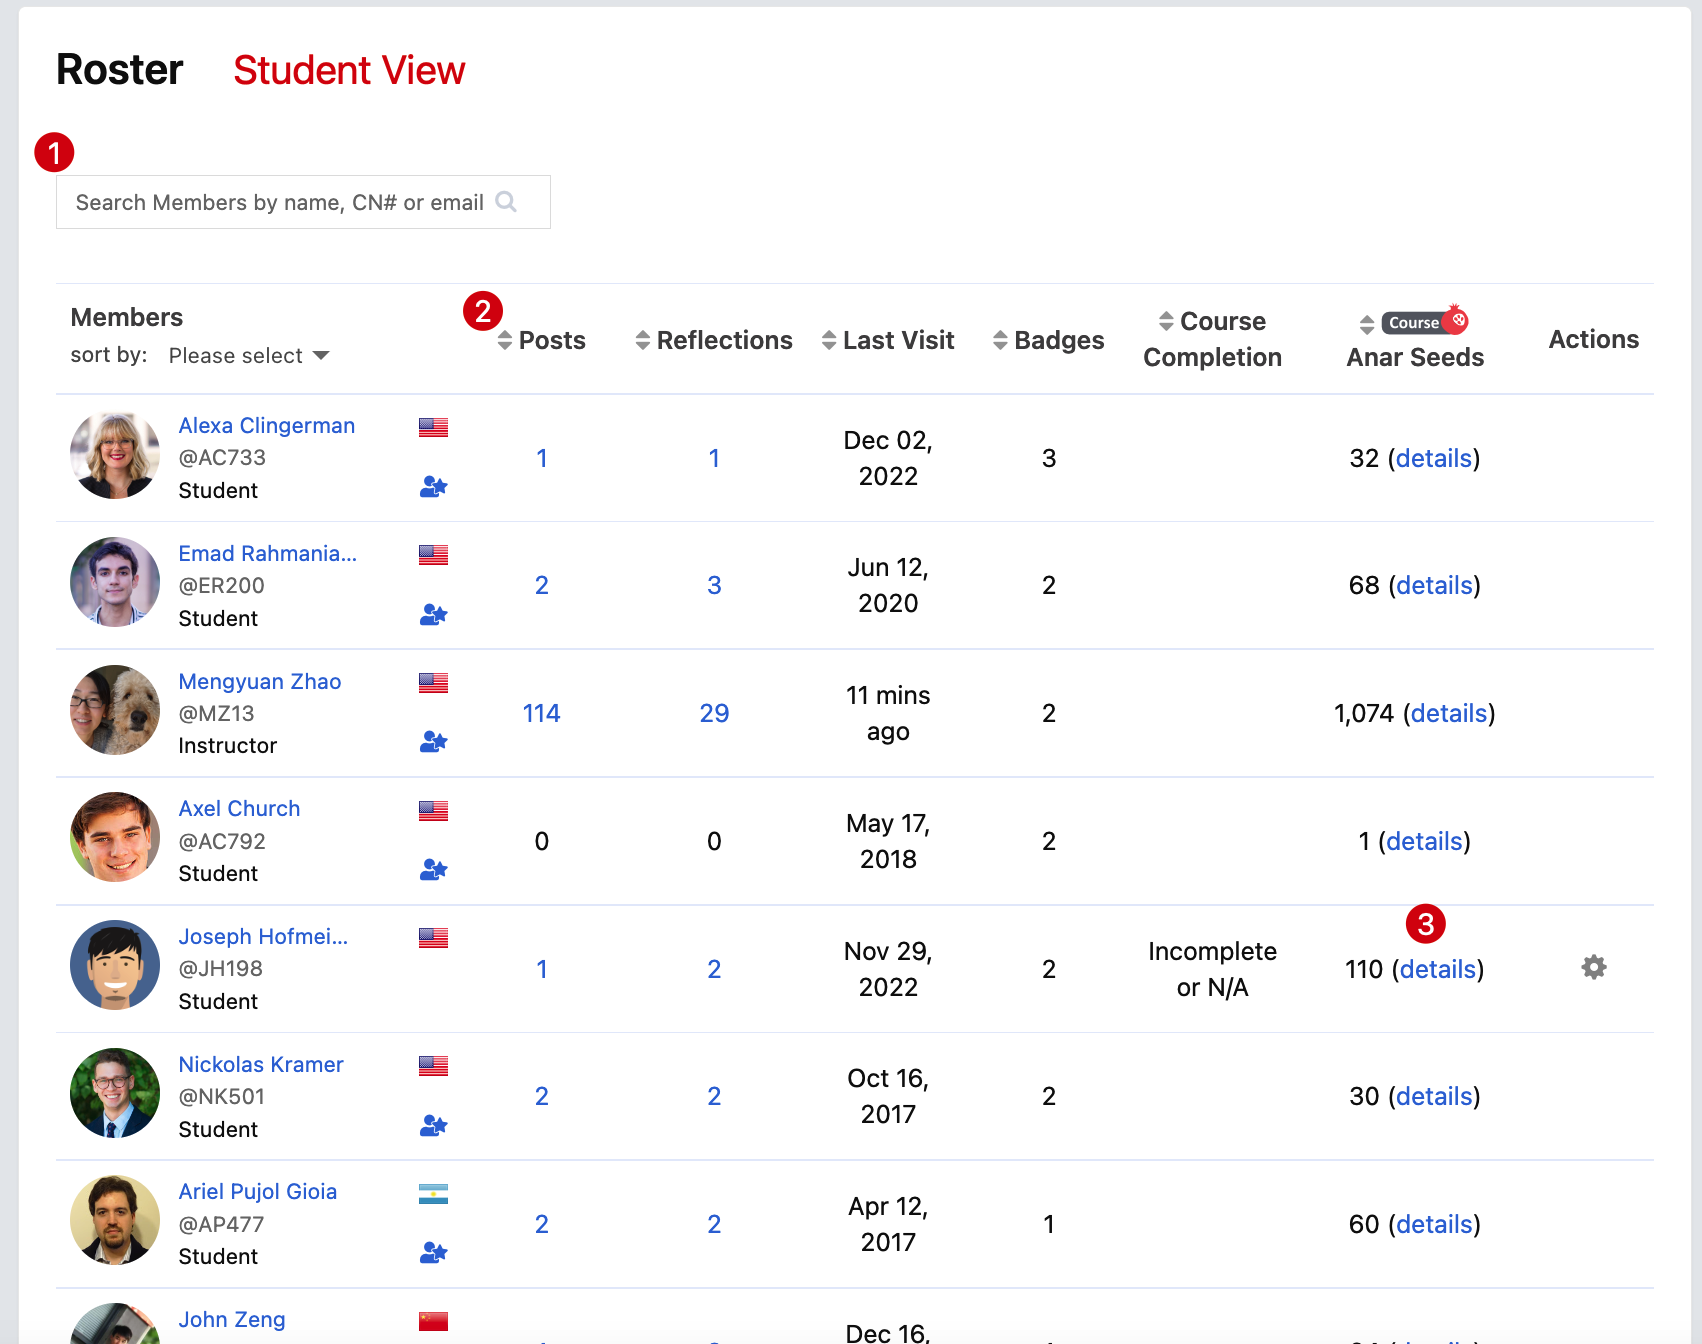
Task: Open the gear settings for Joseph Hofmei
Action: point(1594,967)
